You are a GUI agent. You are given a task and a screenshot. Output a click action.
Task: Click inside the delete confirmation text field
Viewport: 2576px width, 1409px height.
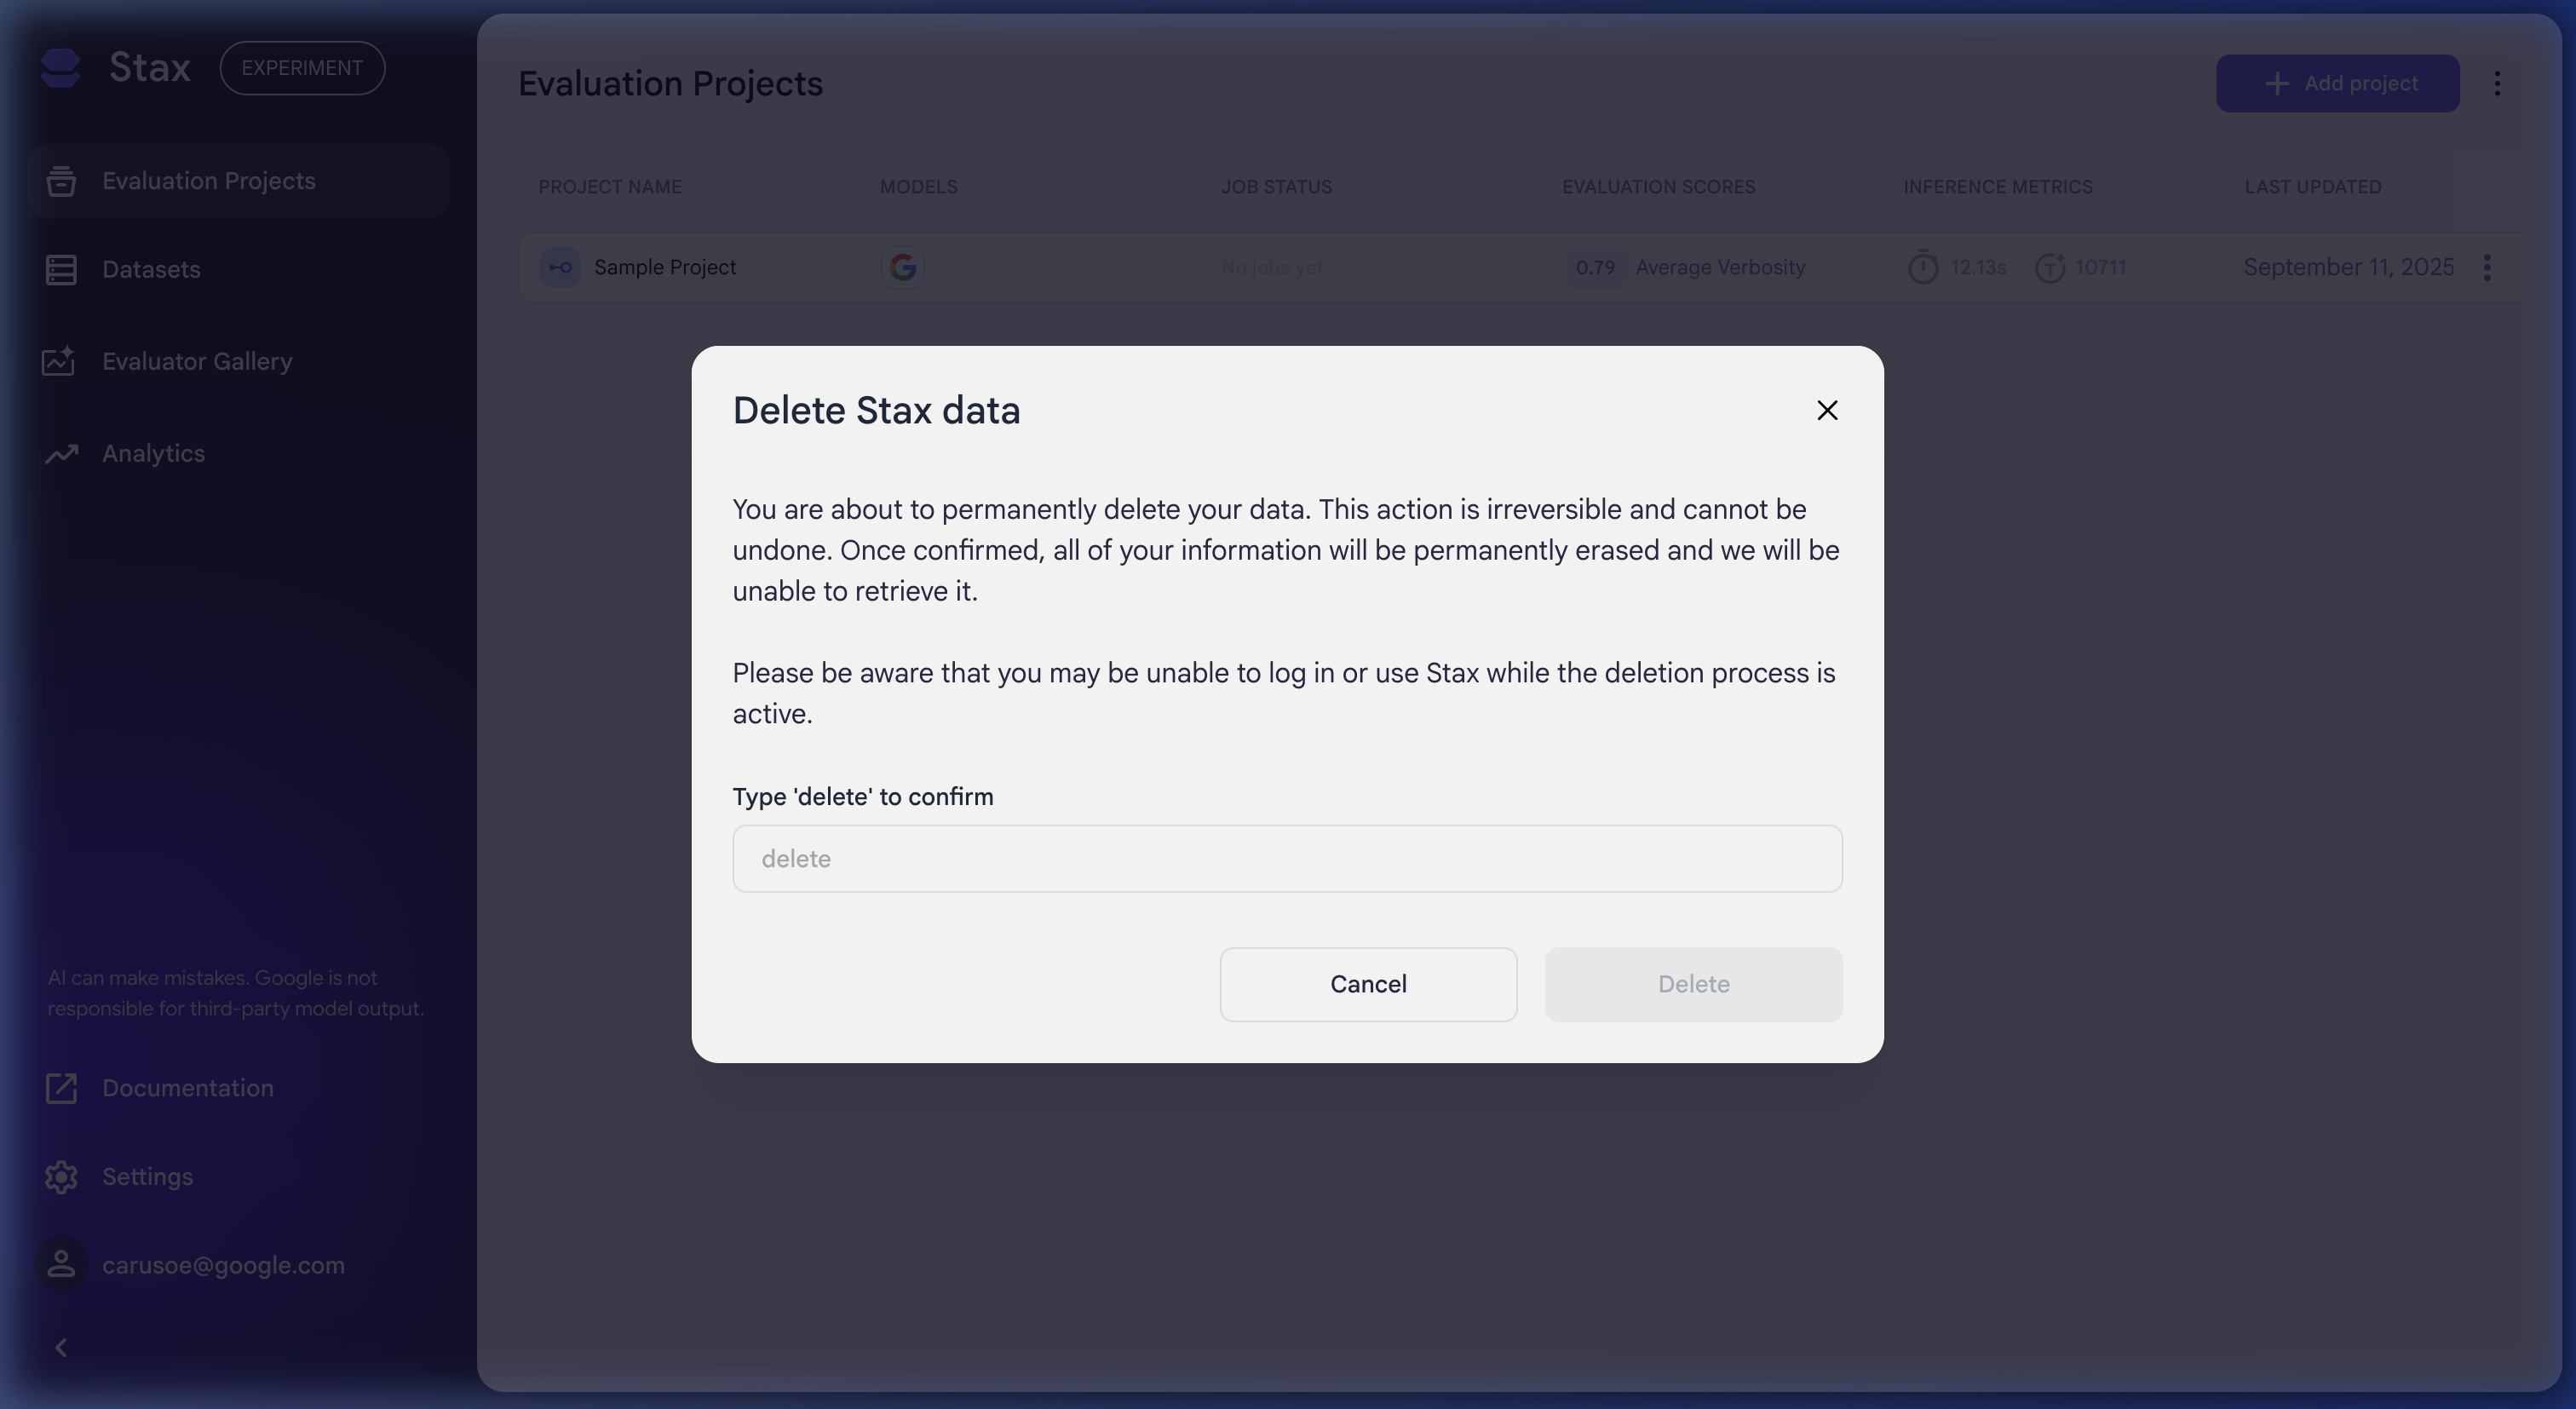click(x=1286, y=858)
